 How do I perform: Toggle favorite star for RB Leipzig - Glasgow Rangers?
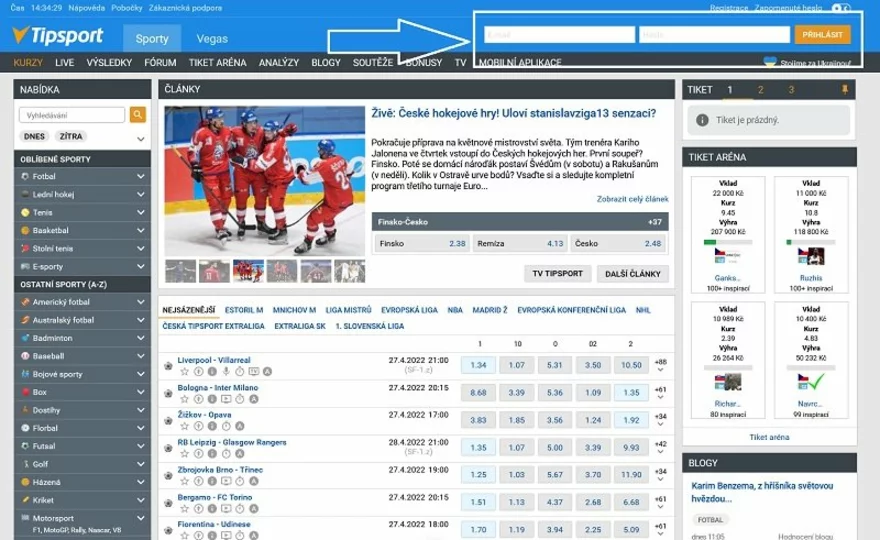184,454
